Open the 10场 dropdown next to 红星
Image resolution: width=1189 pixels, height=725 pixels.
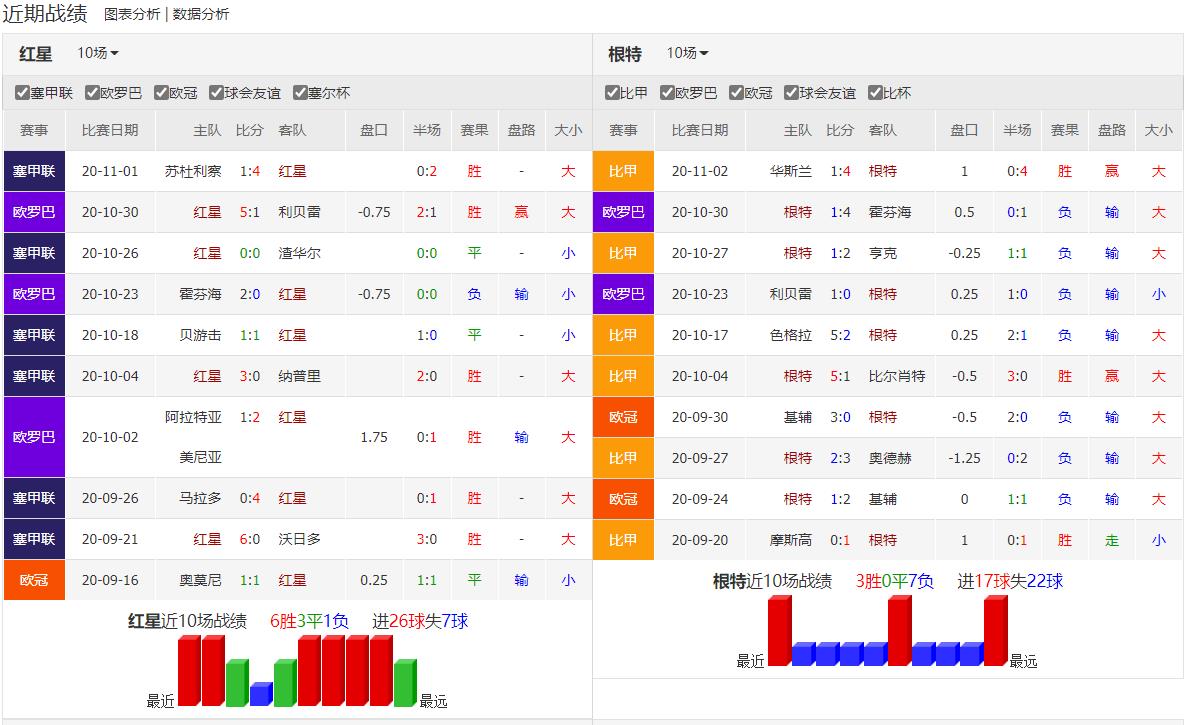[98, 53]
